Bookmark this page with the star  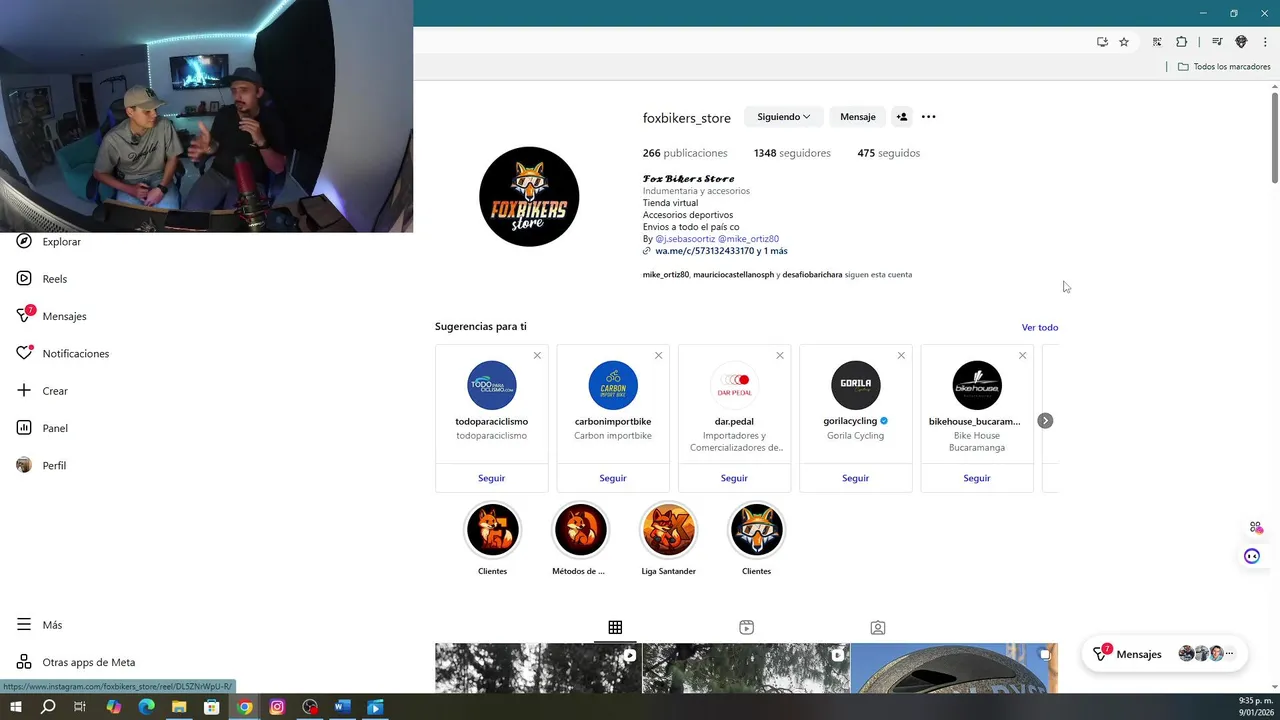point(1124,42)
